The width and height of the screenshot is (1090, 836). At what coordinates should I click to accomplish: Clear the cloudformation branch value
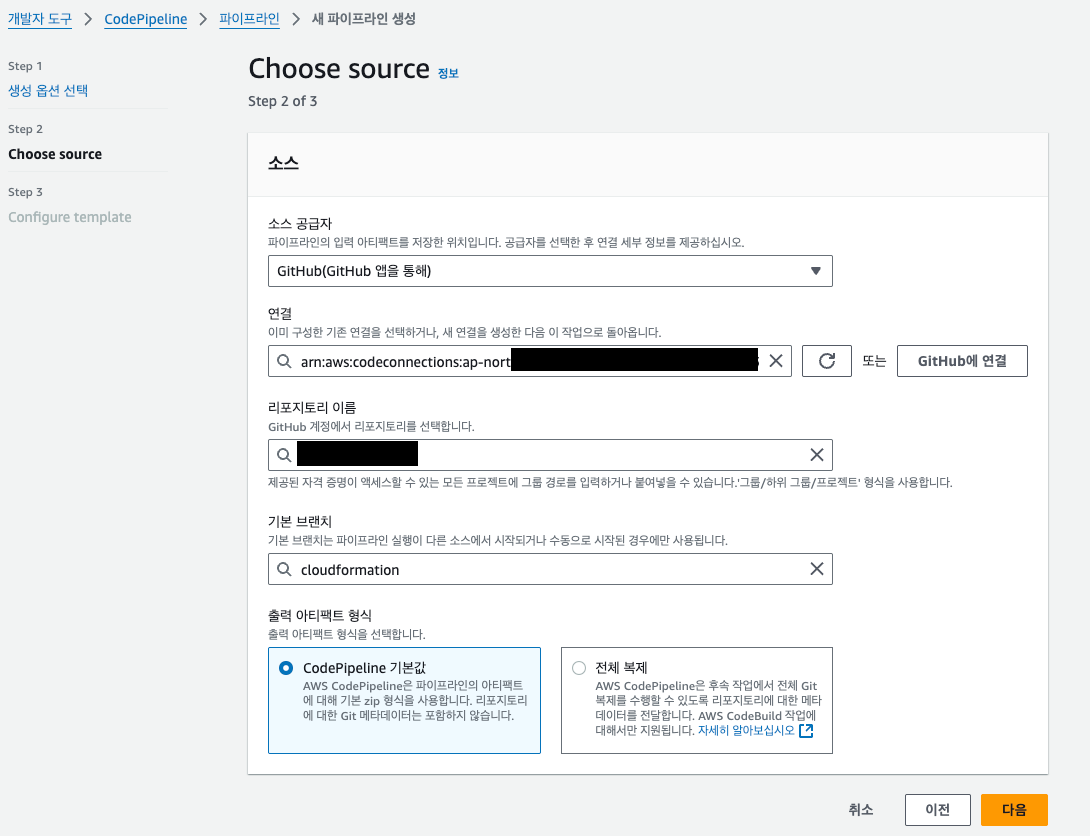[x=817, y=569]
